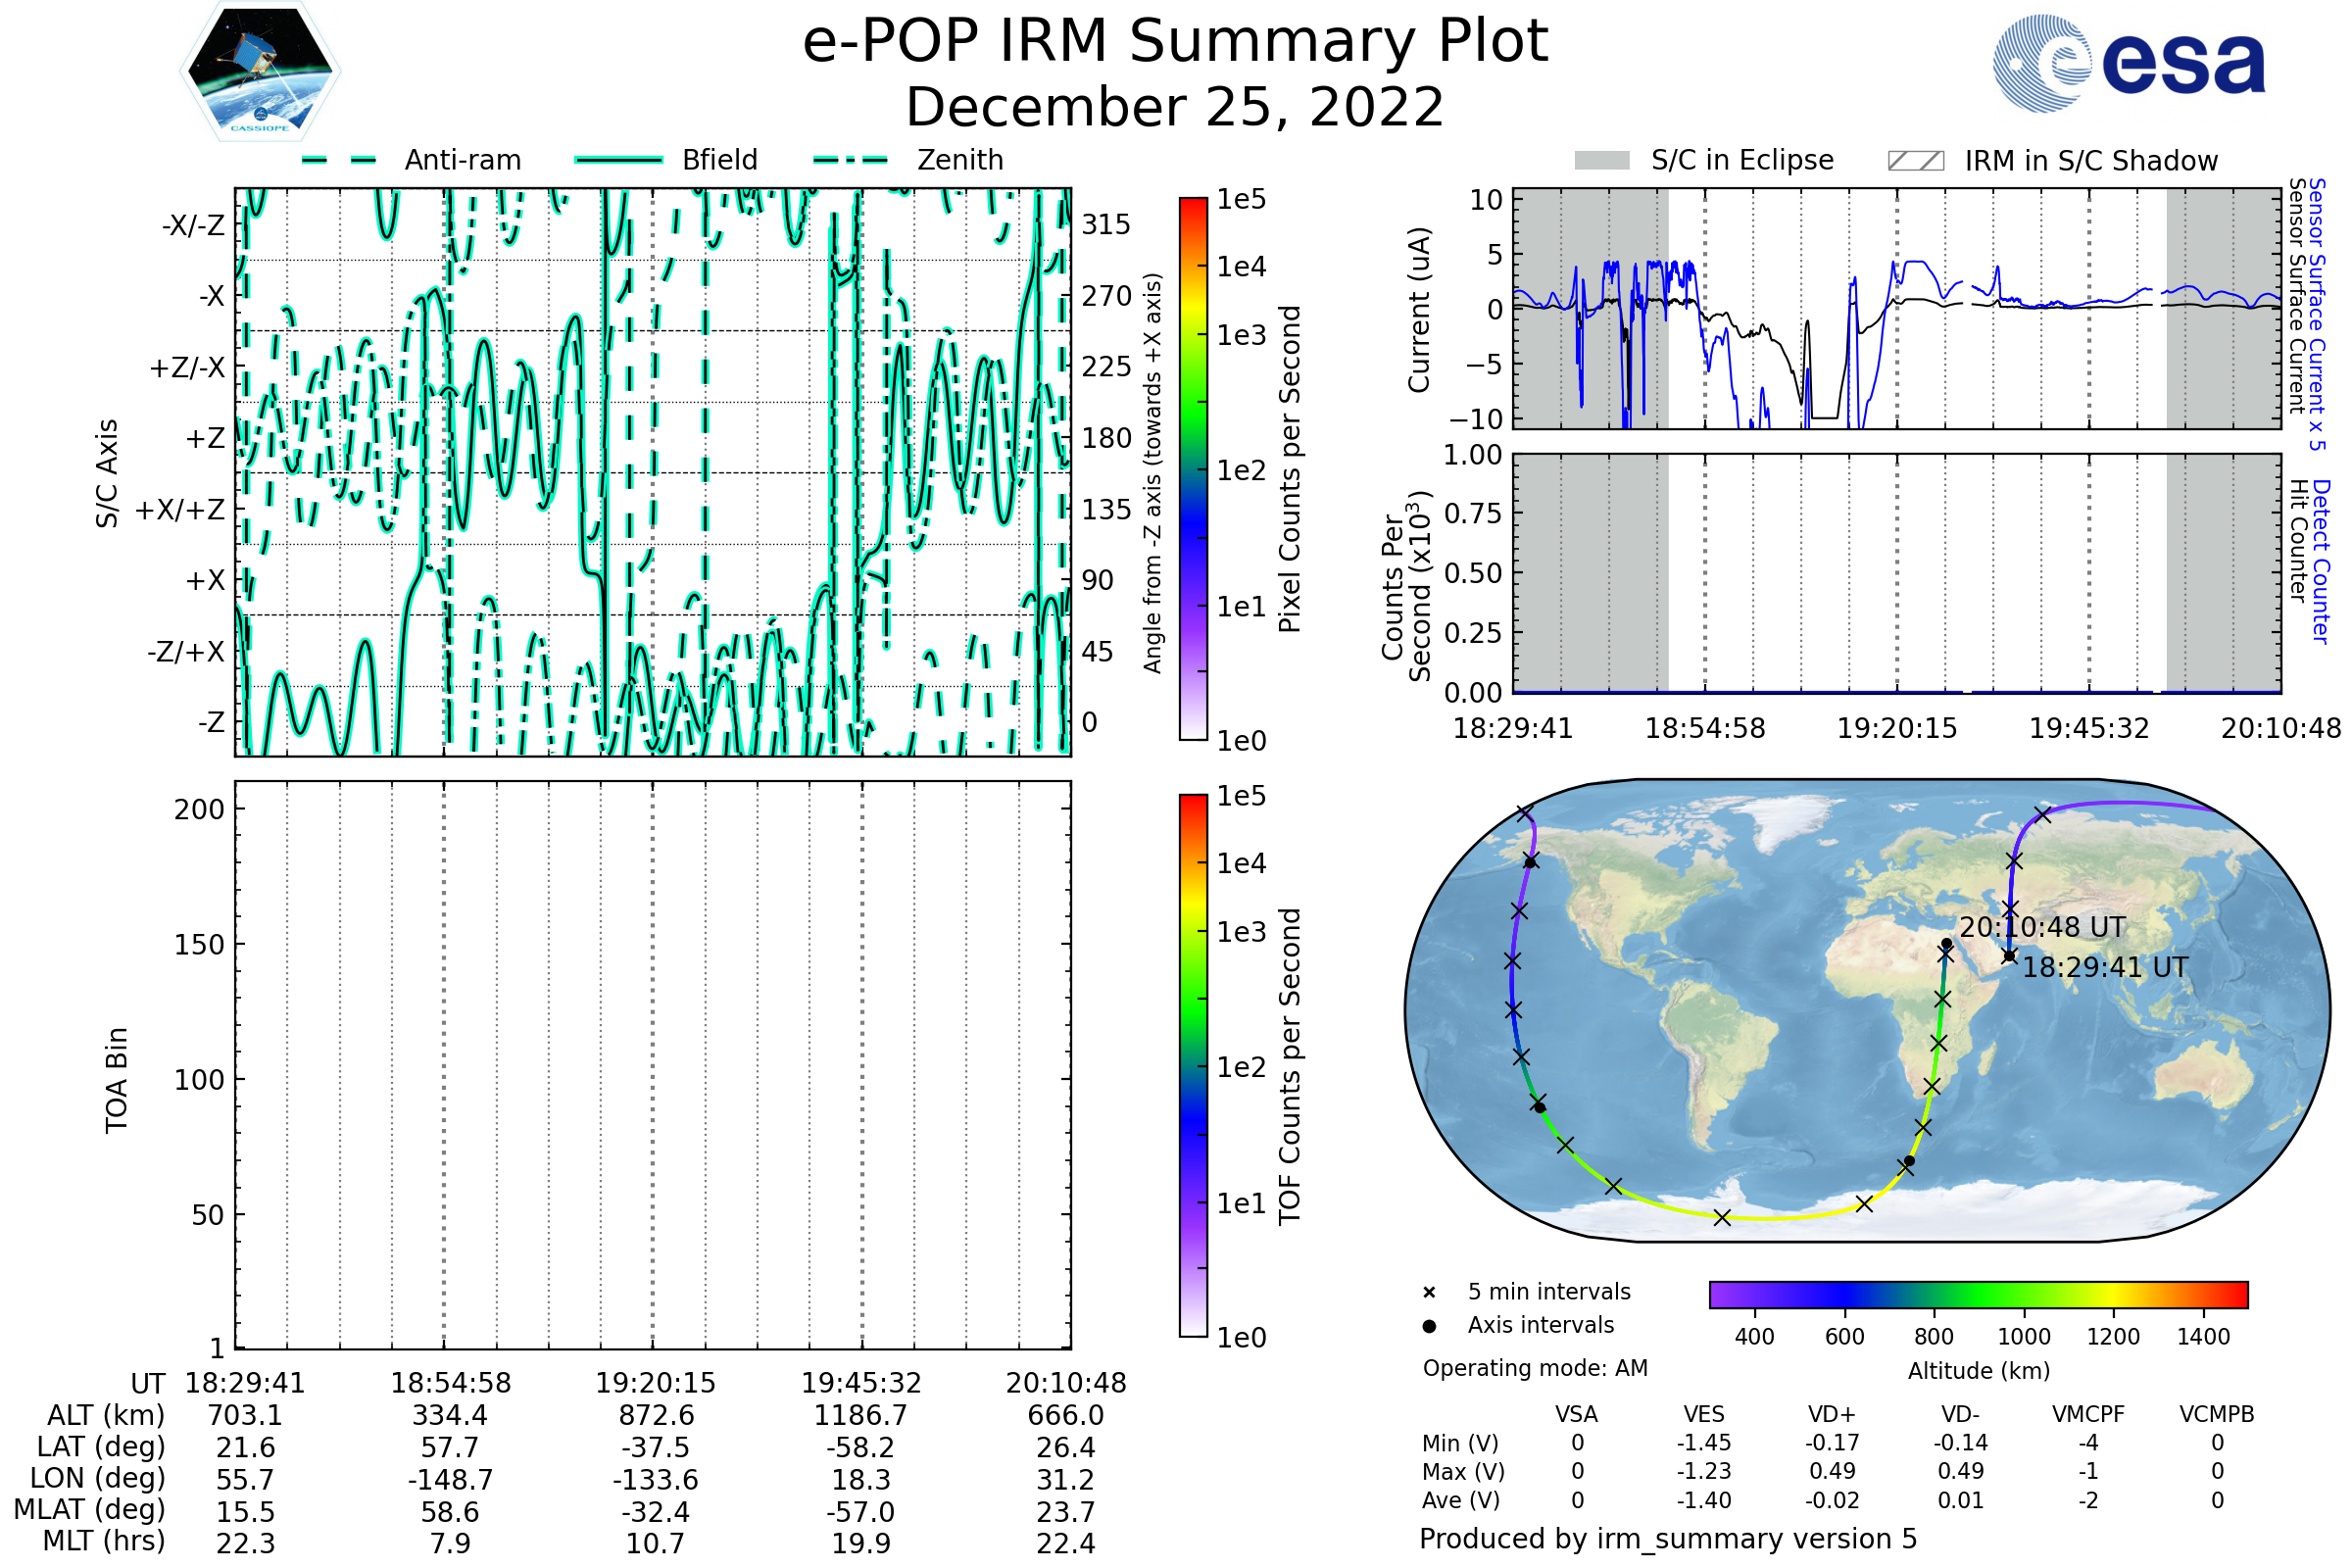2352x1568 pixels.
Task: Click the TOF Counts per Second colorbar
Action: tap(1193, 1065)
